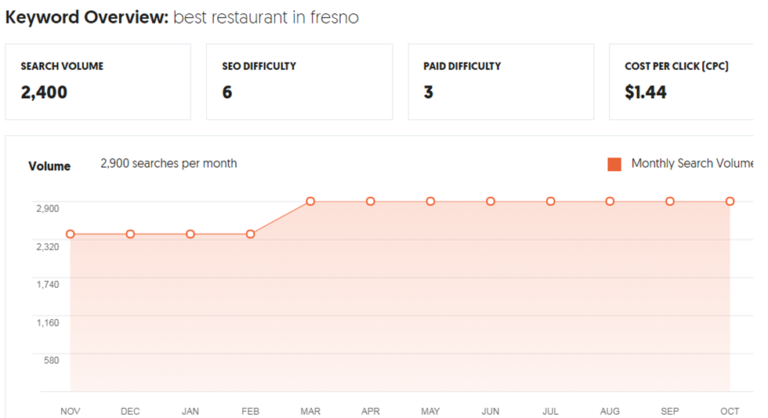This screenshot has height=418, width=768.
Task: Open the Cost Per Click (CPC) card
Action: pos(681,82)
